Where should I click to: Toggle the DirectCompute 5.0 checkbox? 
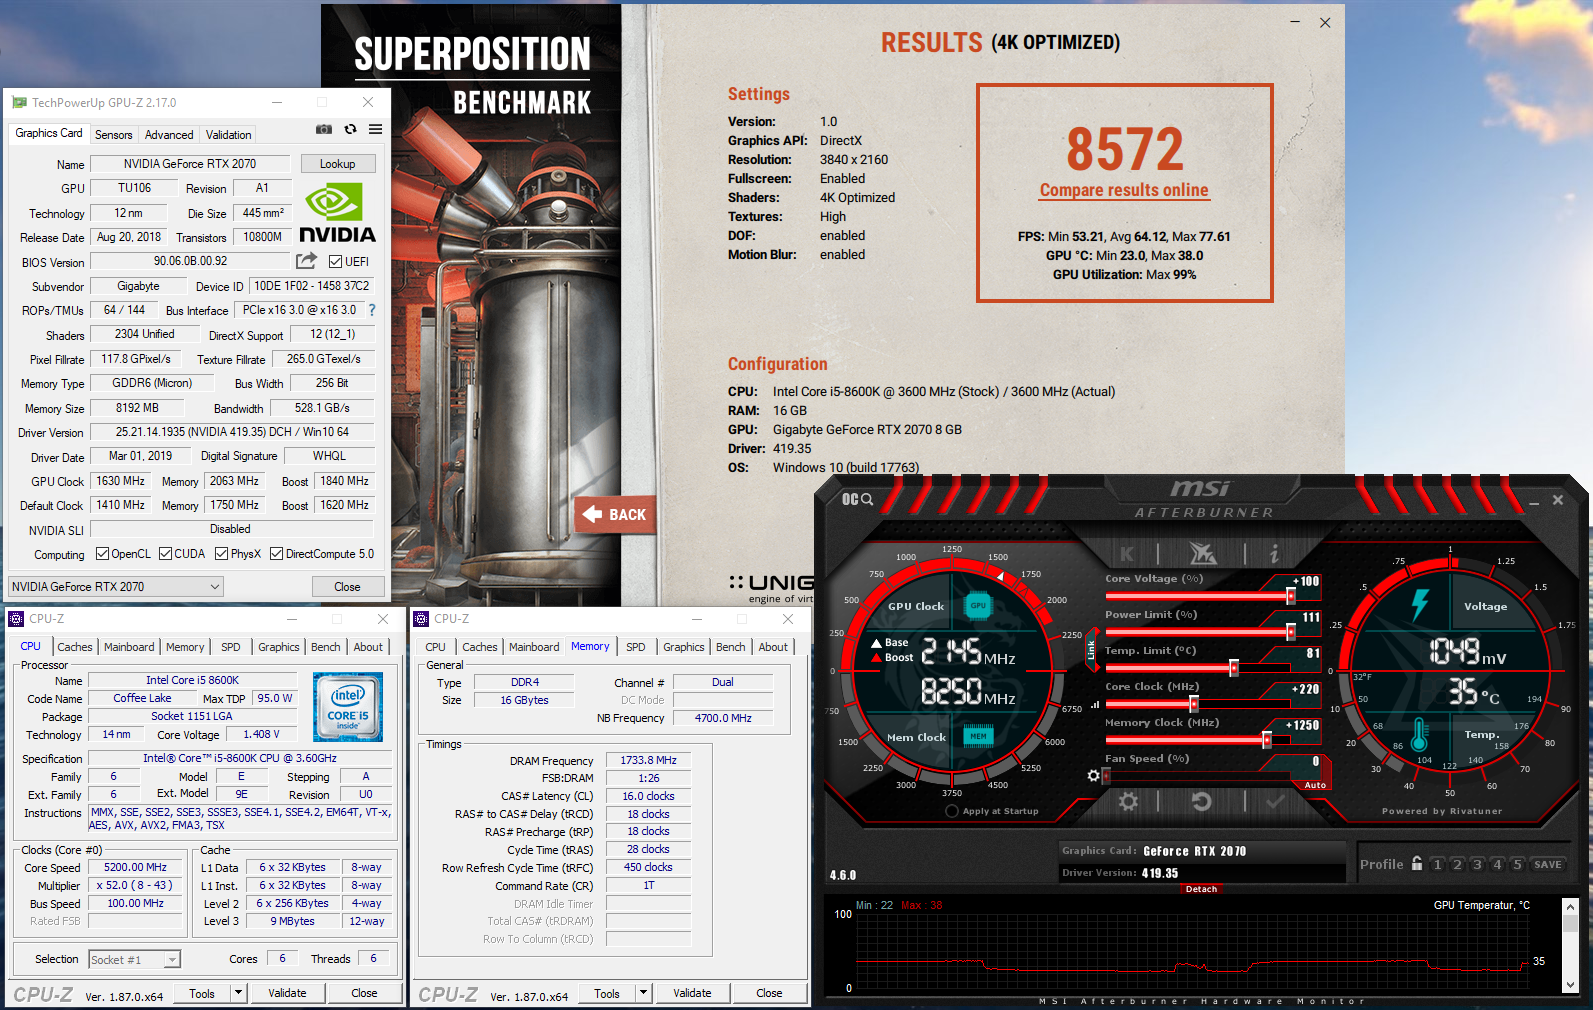[276, 554]
